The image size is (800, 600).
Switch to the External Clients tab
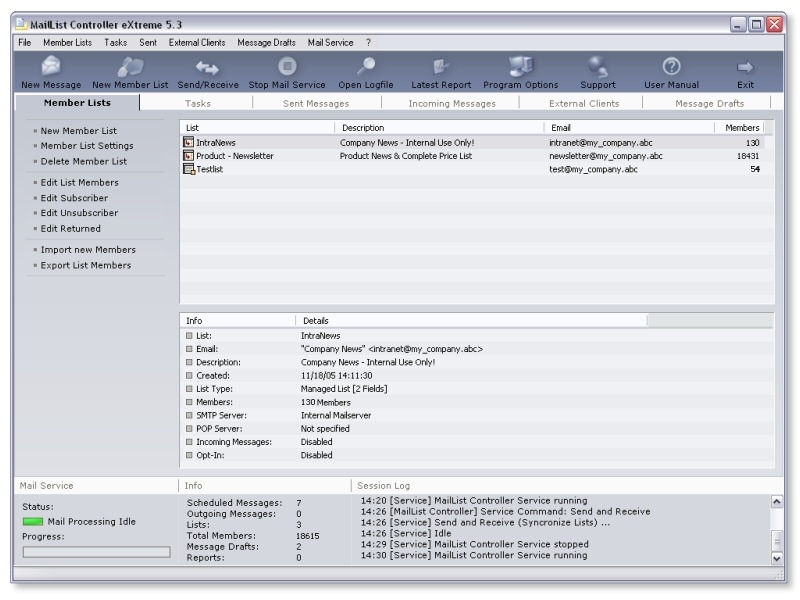584,103
